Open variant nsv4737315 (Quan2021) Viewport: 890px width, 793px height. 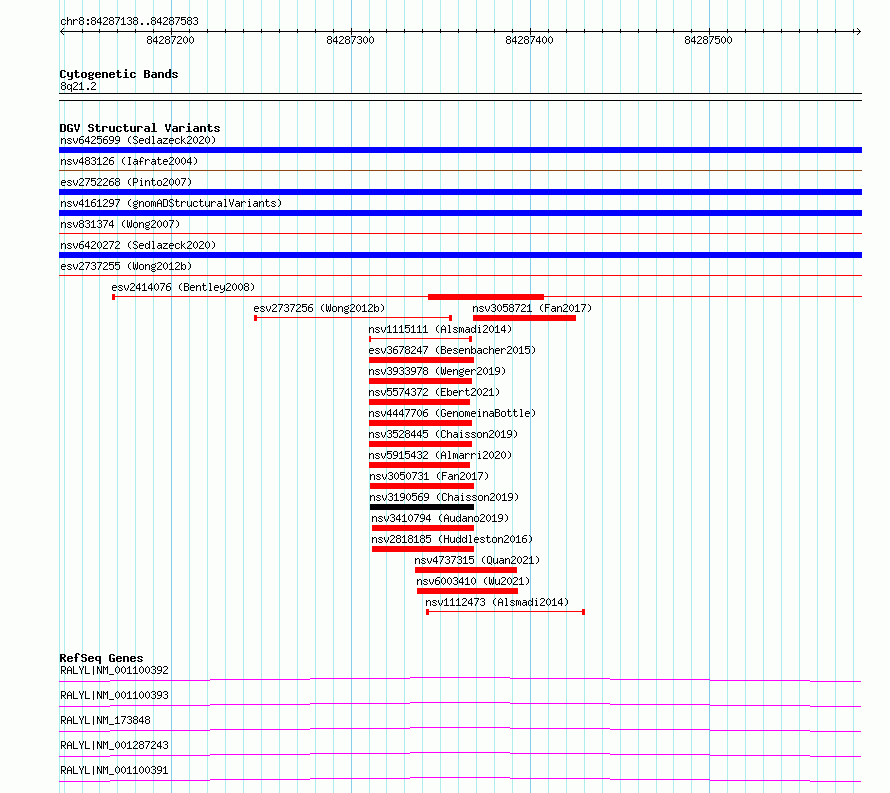coord(477,560)
